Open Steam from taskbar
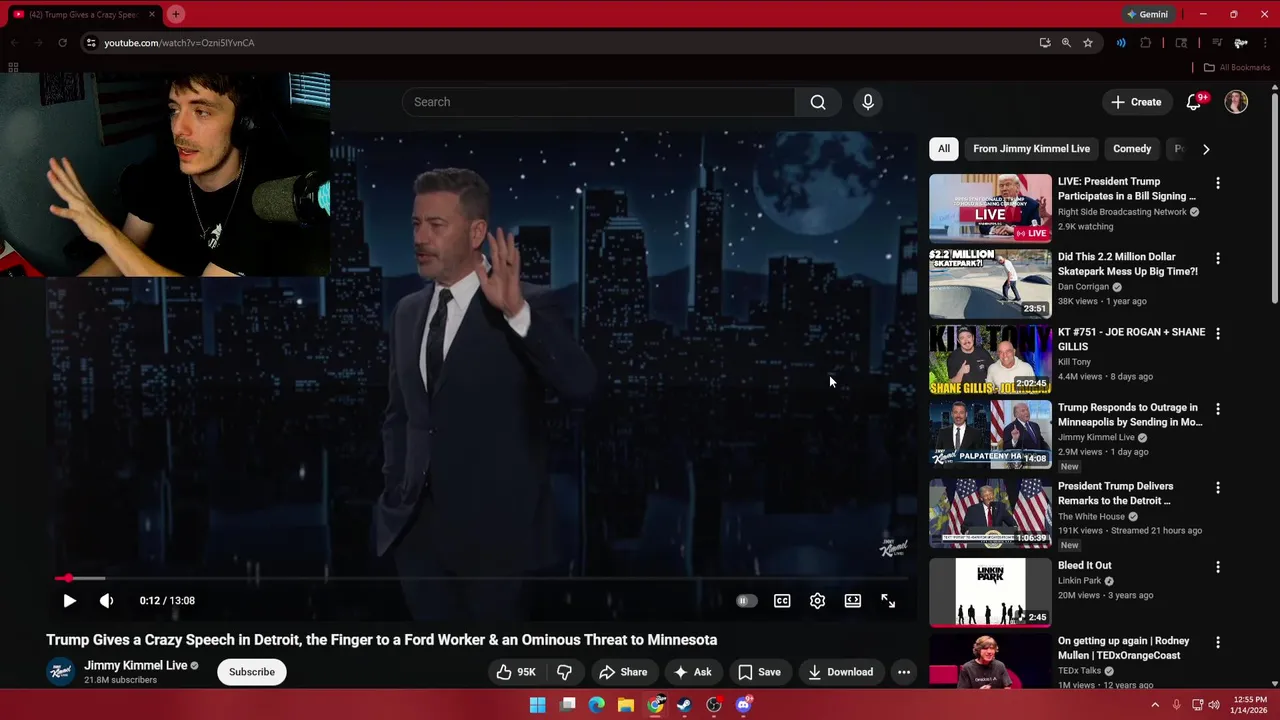Image resolution: width=1280 pixels, height=720 pixels. point(684,705)
